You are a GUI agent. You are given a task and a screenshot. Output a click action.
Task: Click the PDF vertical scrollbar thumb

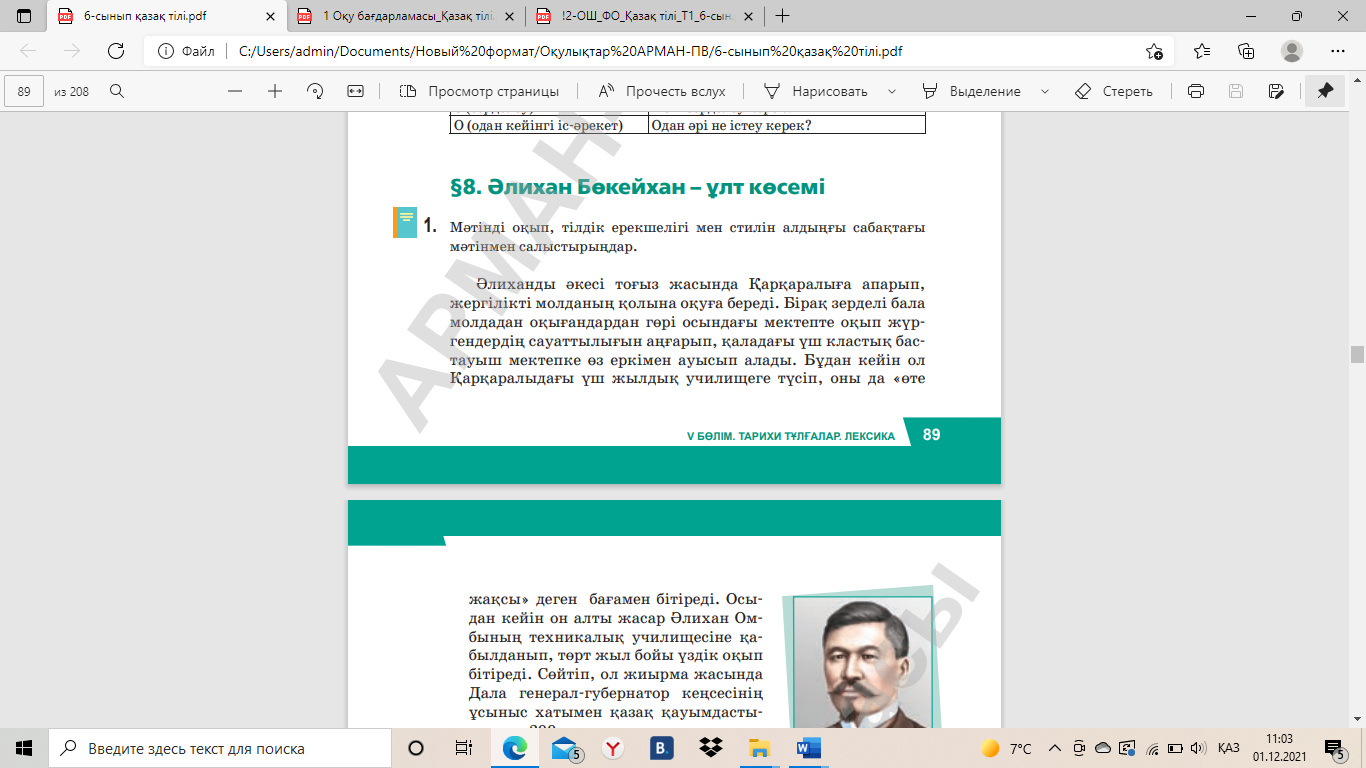point(1357,354)
